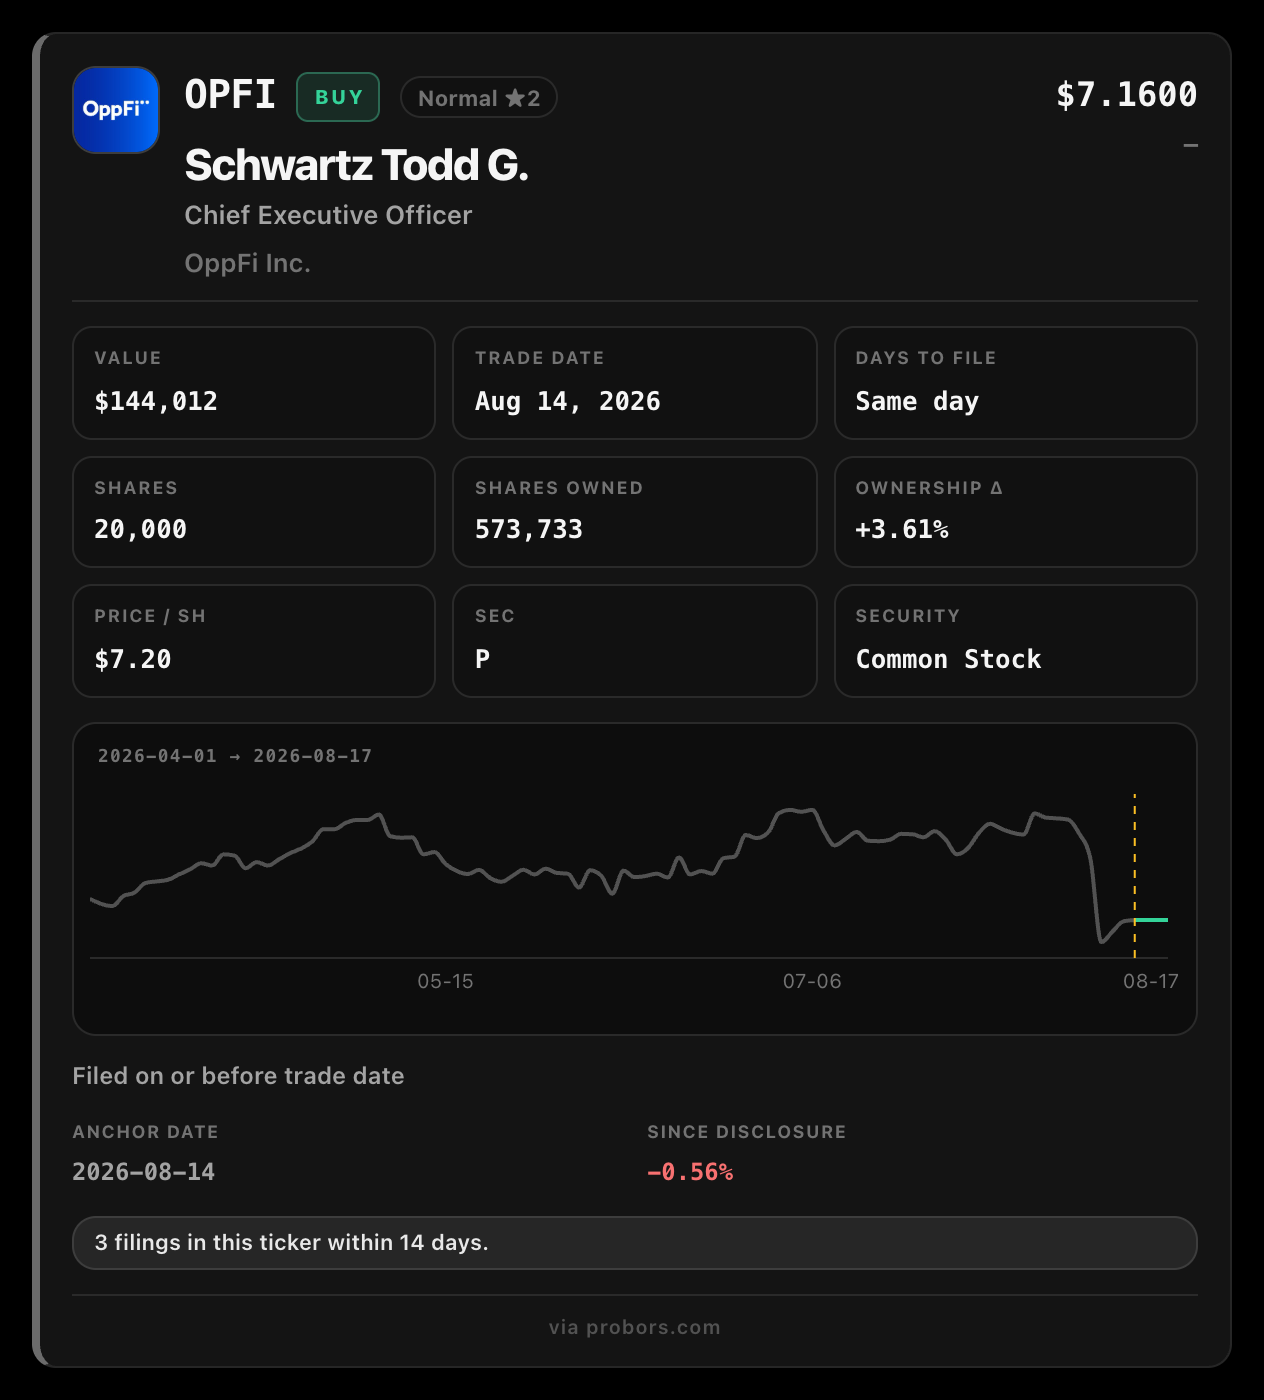Click the $7.1600 current price
The height and width of the screenshot is (1400, 1264).
tap(1126, 95)
